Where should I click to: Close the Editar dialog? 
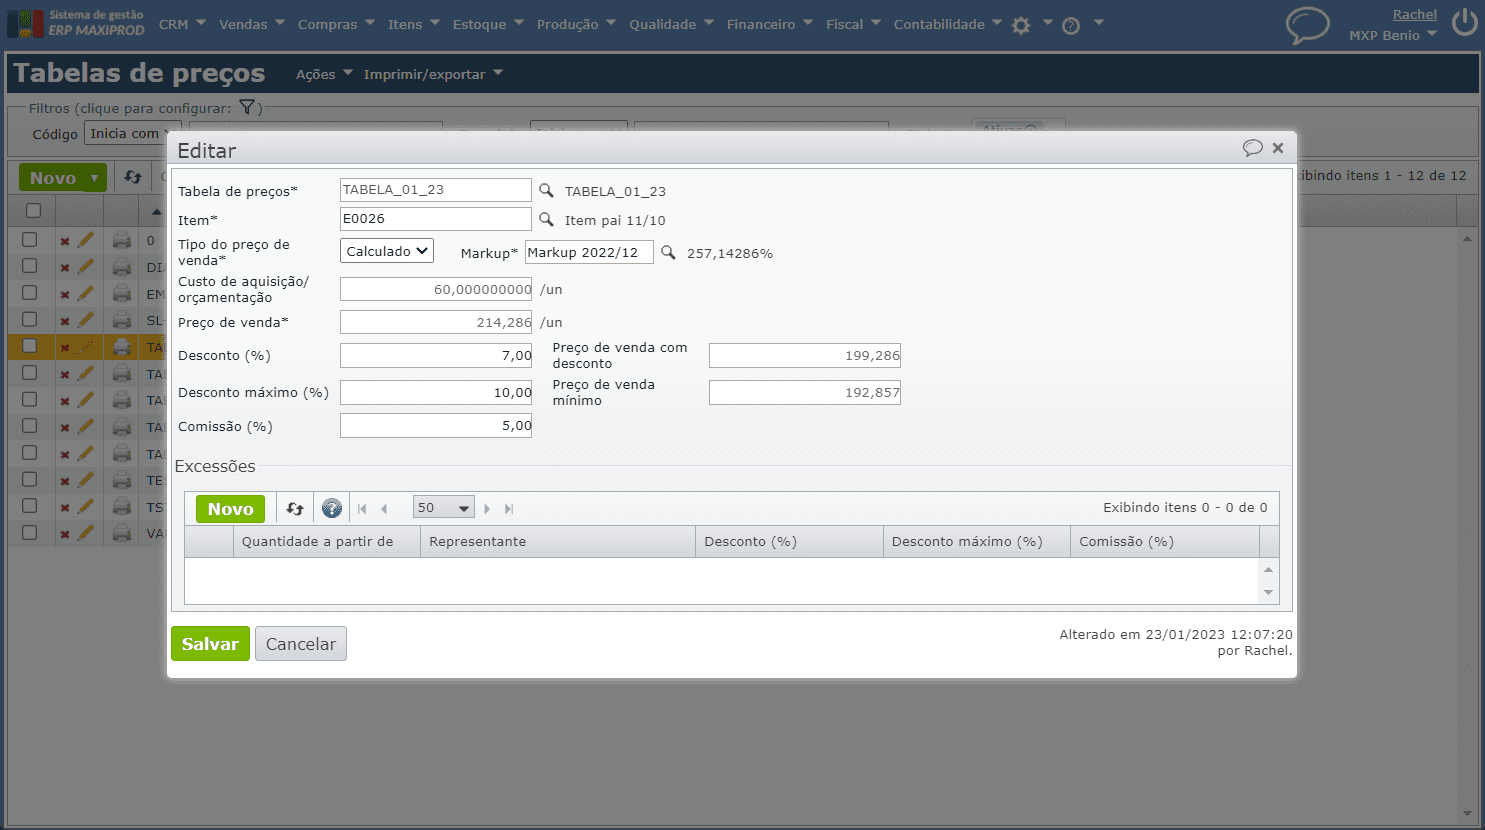click(1278, 148)
